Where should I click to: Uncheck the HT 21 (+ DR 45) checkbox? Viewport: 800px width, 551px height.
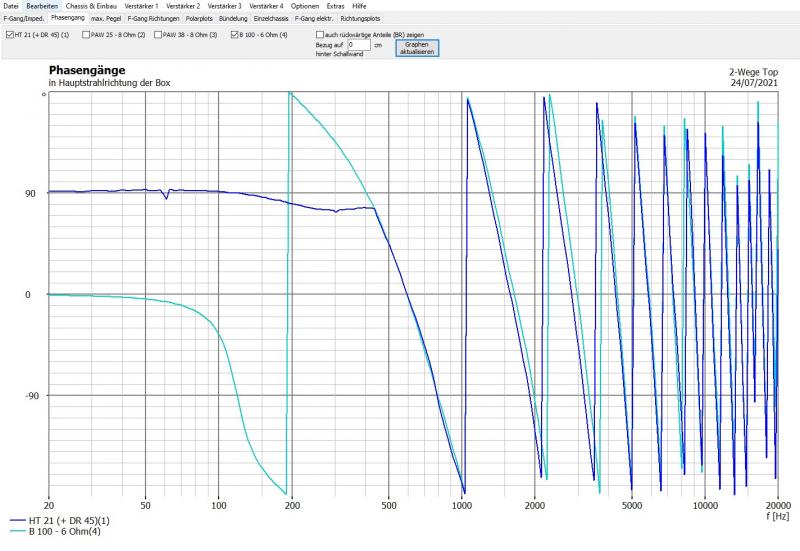click(x=9, y=35)
